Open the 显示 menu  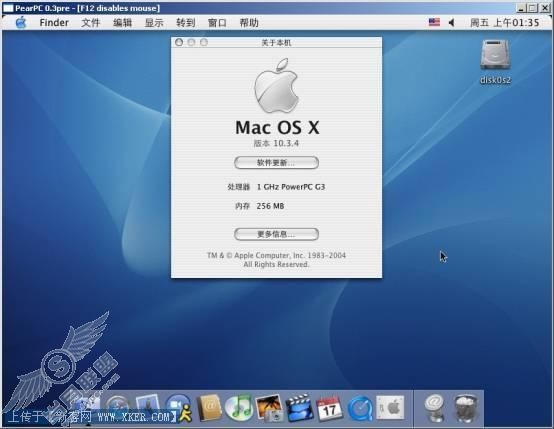click(x=154, y=23)
